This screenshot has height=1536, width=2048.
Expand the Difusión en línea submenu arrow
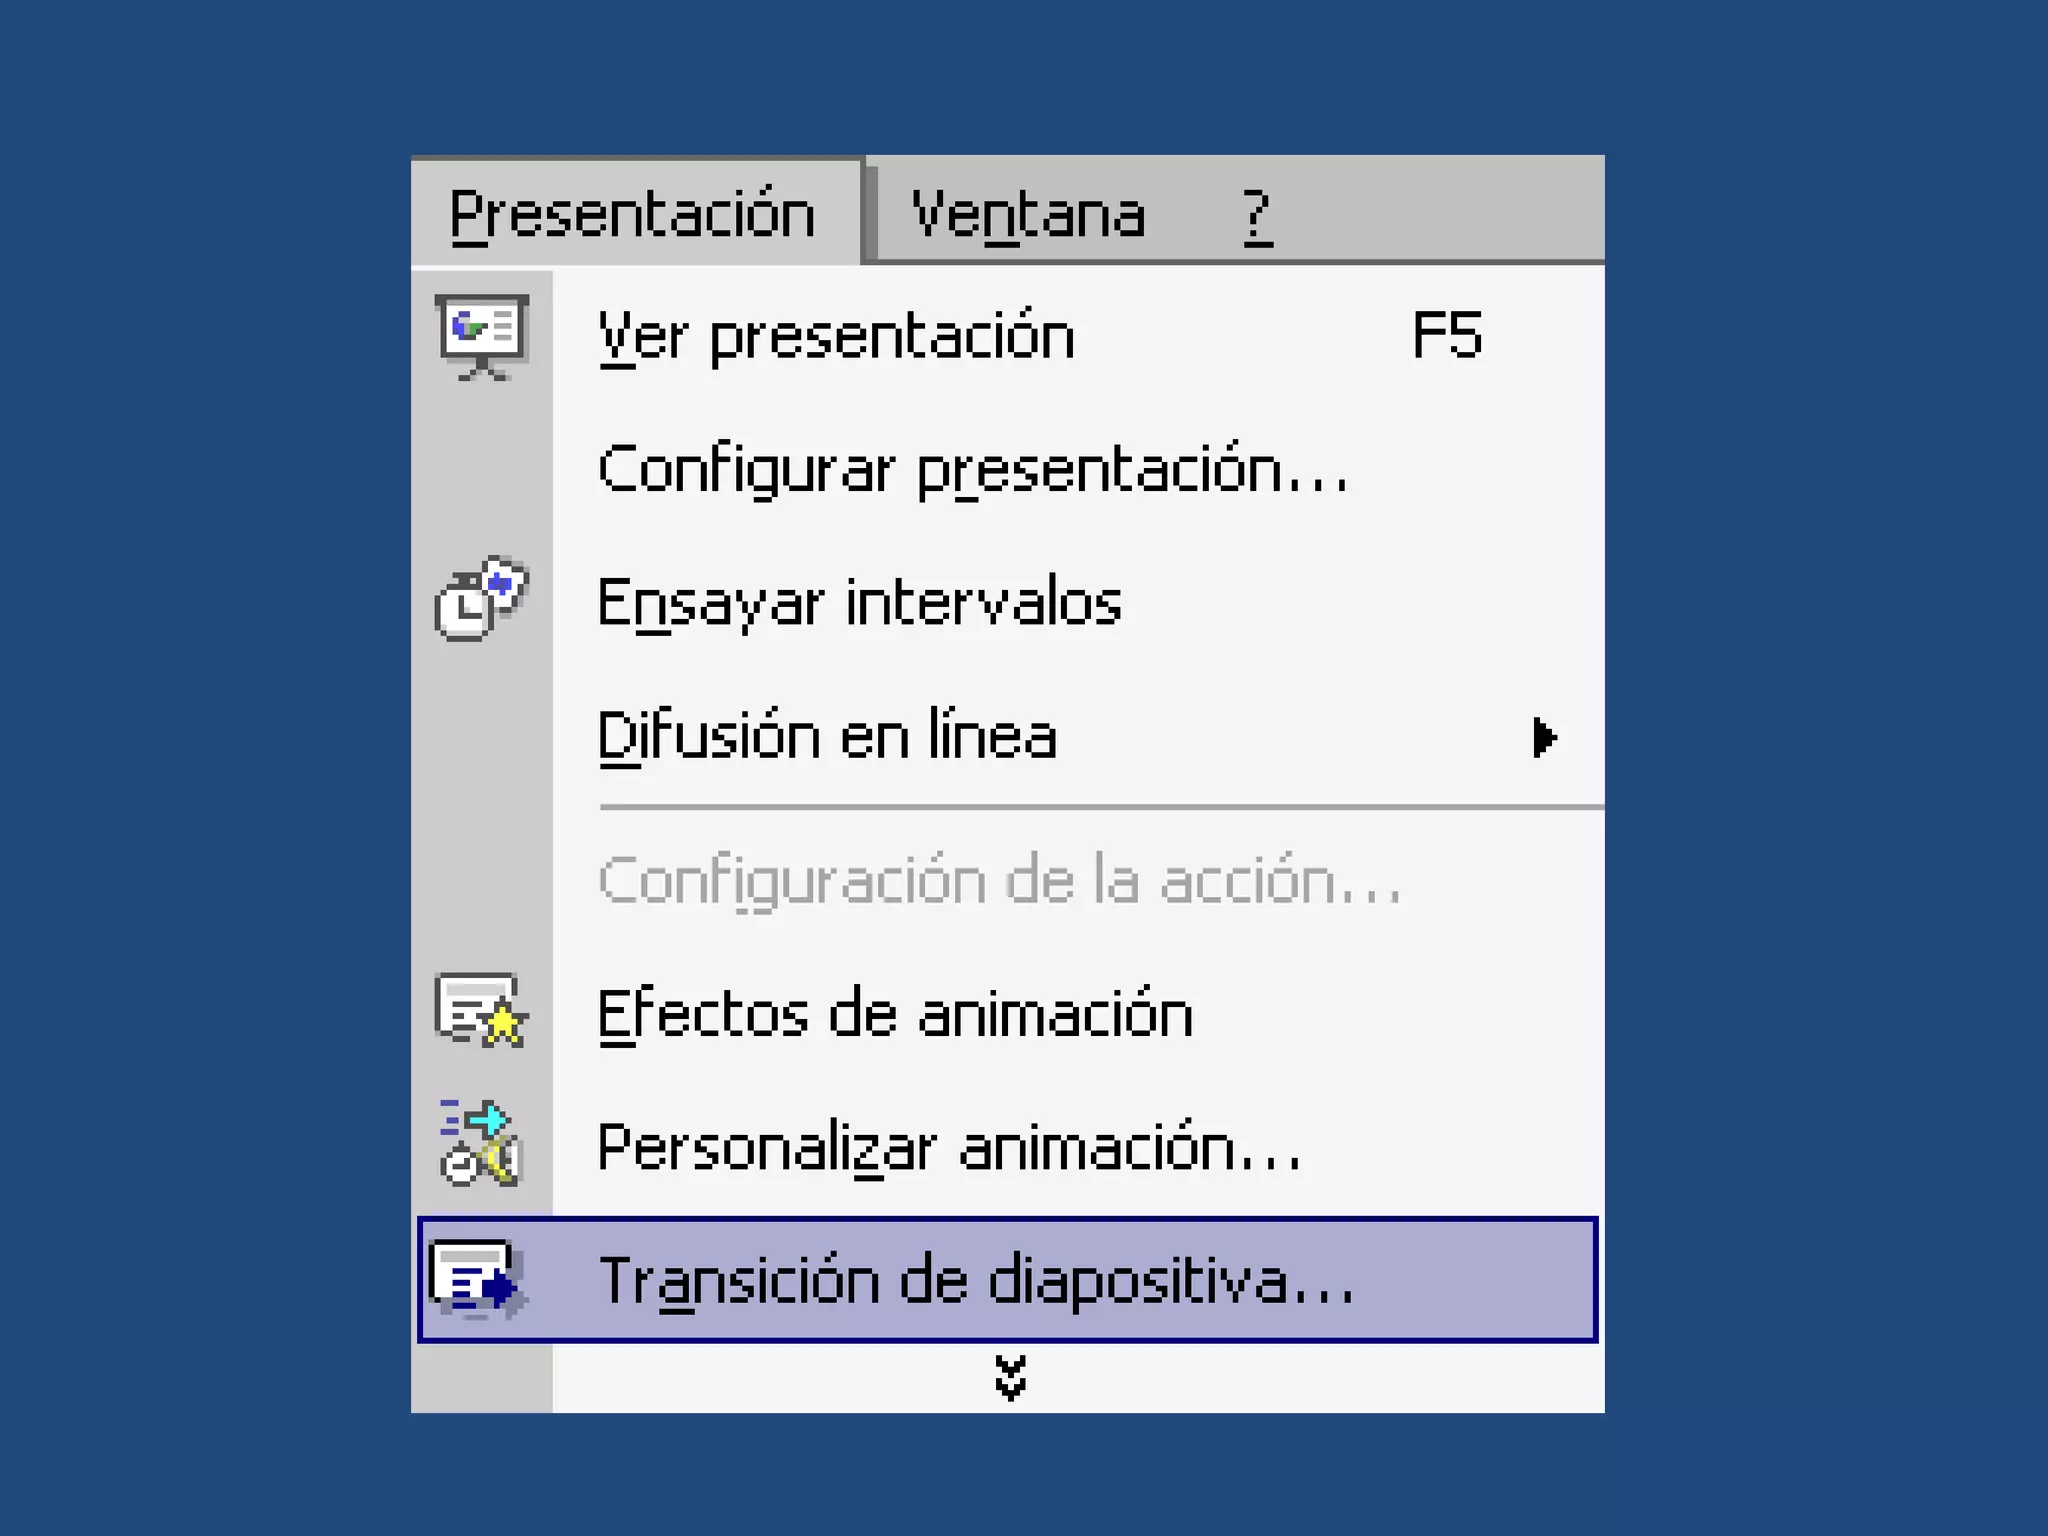[x=1544, y=738]
